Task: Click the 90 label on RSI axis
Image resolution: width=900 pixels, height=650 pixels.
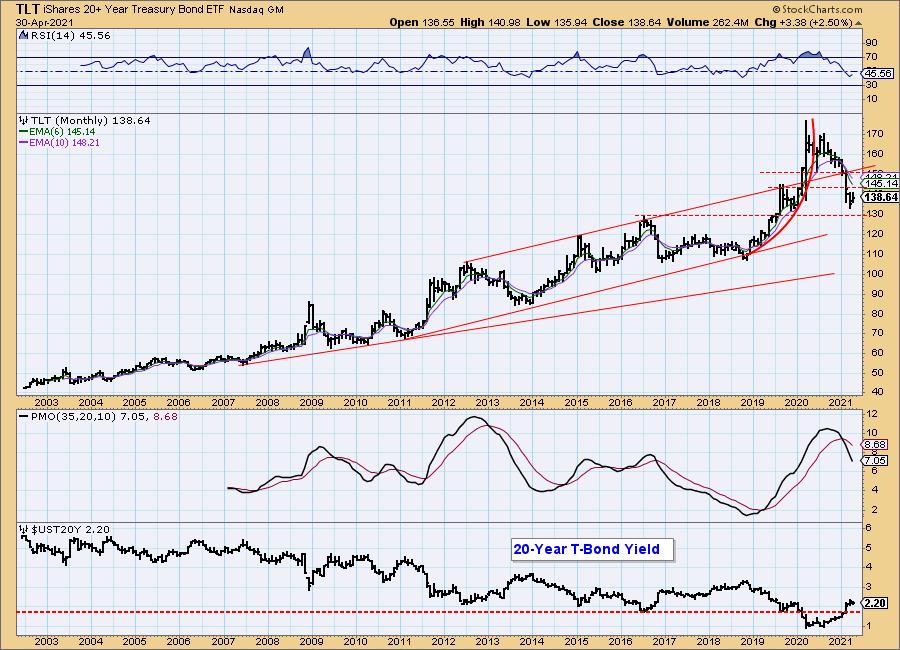Action: pos(871,42)
